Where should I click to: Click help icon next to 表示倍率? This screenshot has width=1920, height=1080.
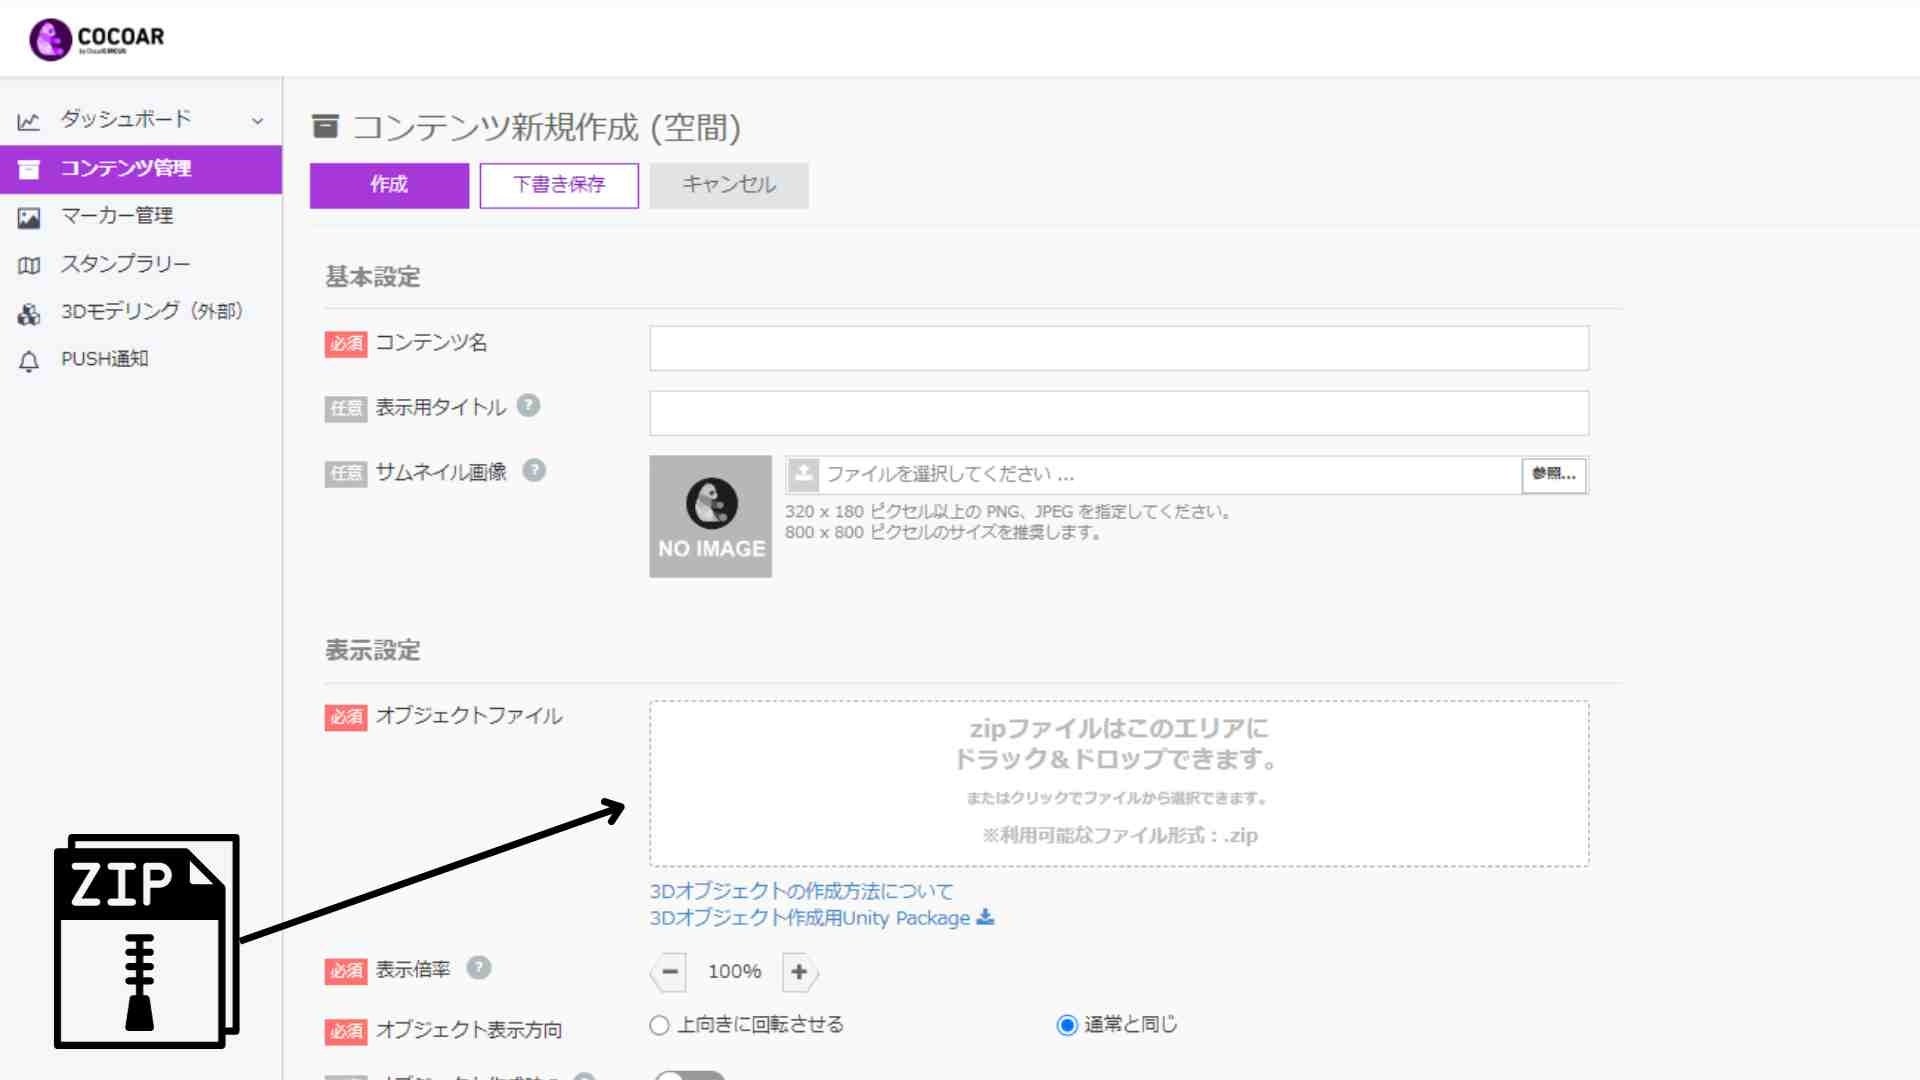tap(479, 967)
